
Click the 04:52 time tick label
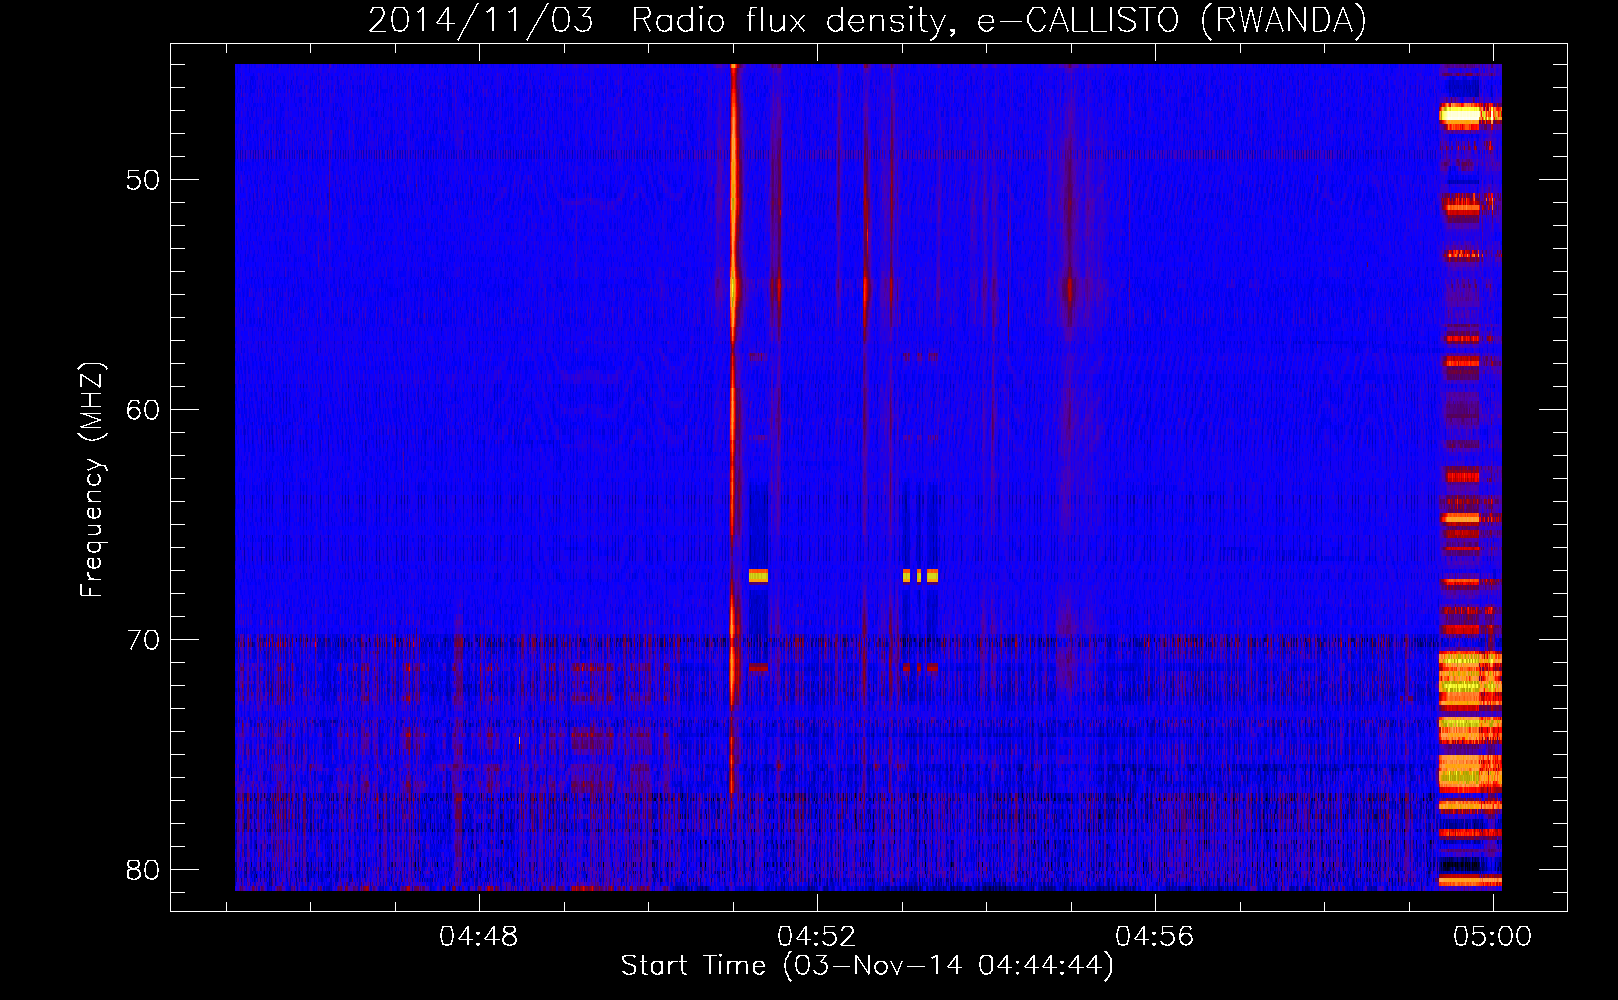tap(817, 937)
